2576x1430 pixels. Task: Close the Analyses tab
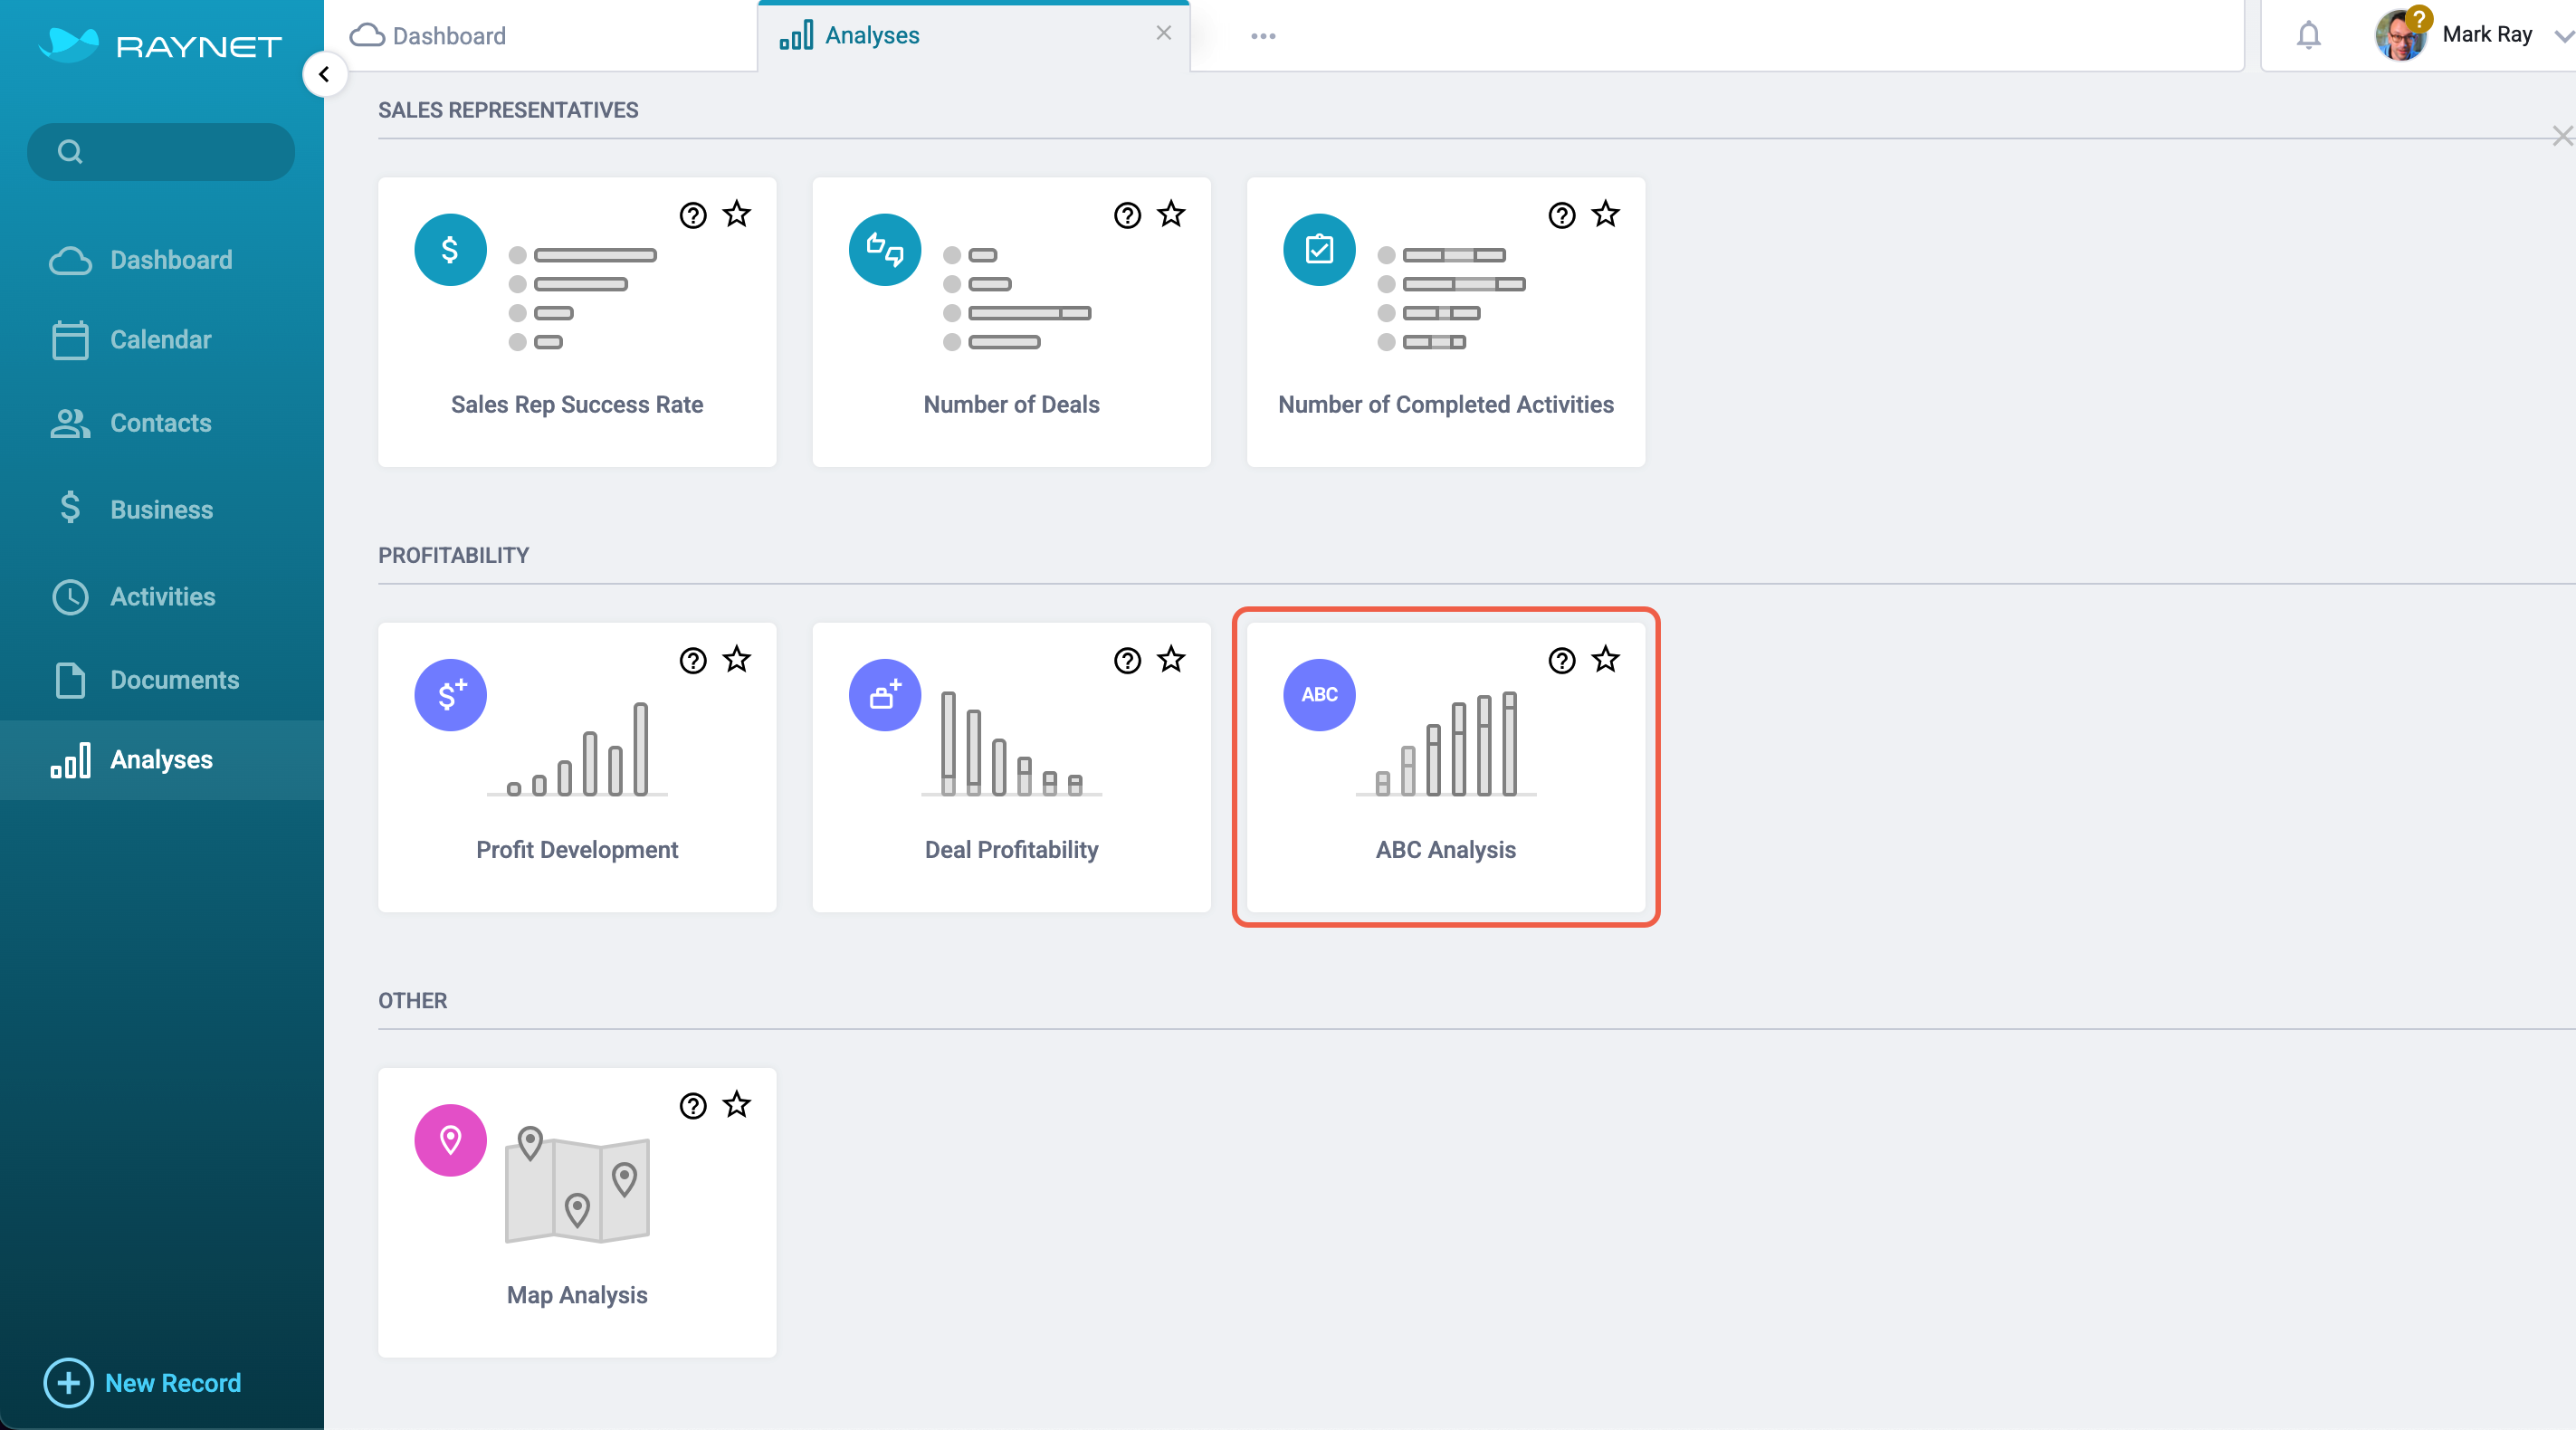coord(1163,33)
